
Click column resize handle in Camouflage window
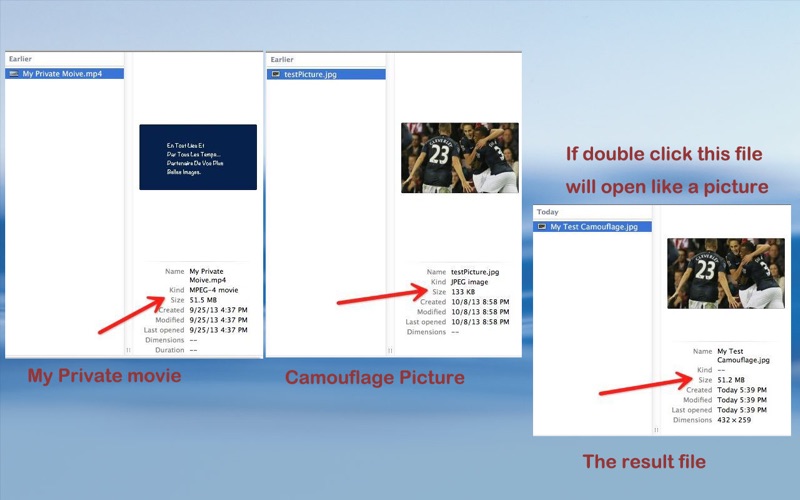[656, 430]
